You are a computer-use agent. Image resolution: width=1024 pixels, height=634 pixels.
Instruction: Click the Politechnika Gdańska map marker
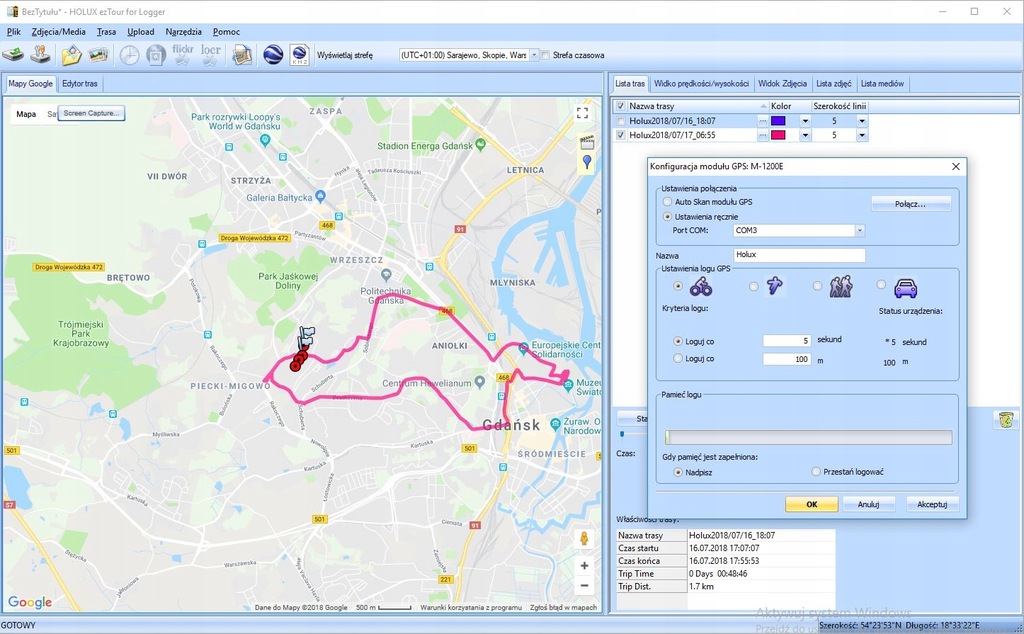[x=386, y=274]
